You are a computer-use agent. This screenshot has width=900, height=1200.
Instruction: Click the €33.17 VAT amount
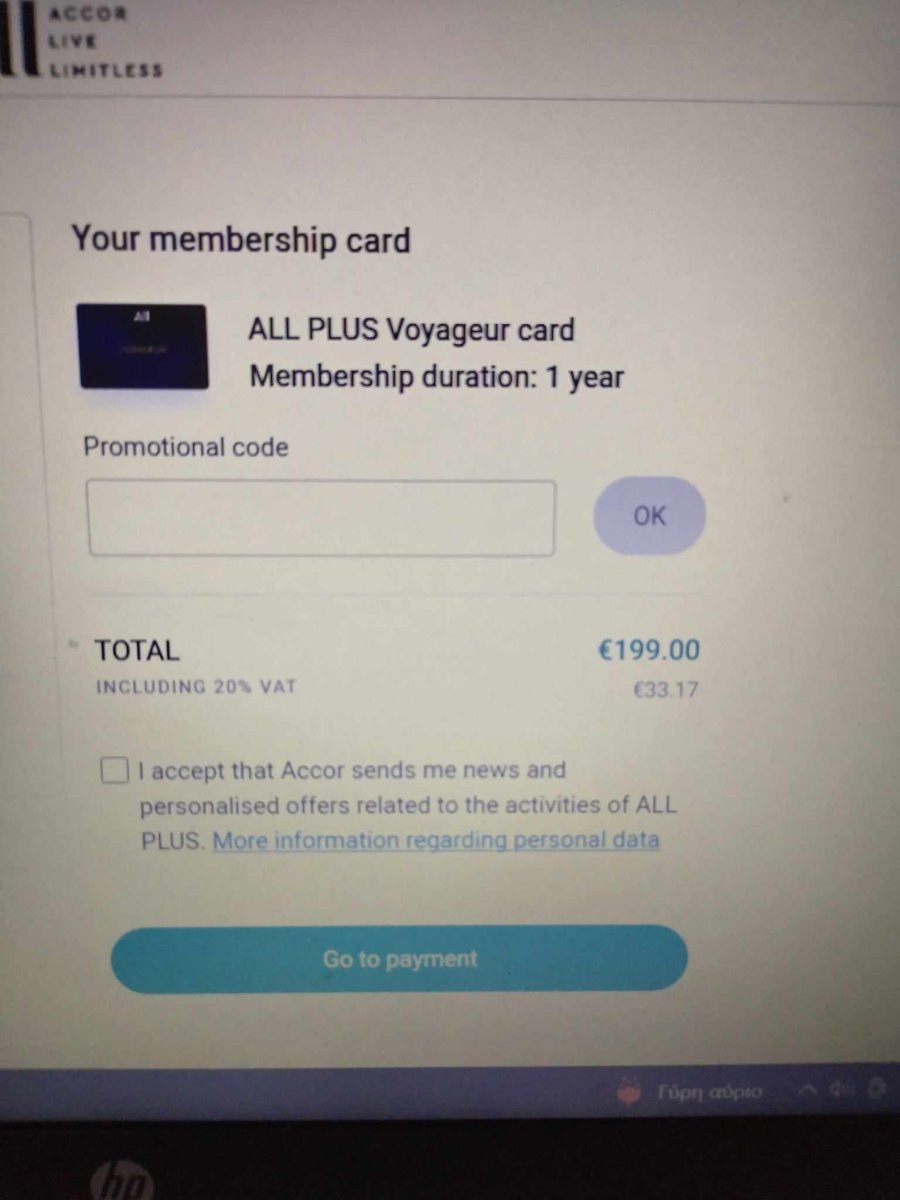click(x=665, y=689)
